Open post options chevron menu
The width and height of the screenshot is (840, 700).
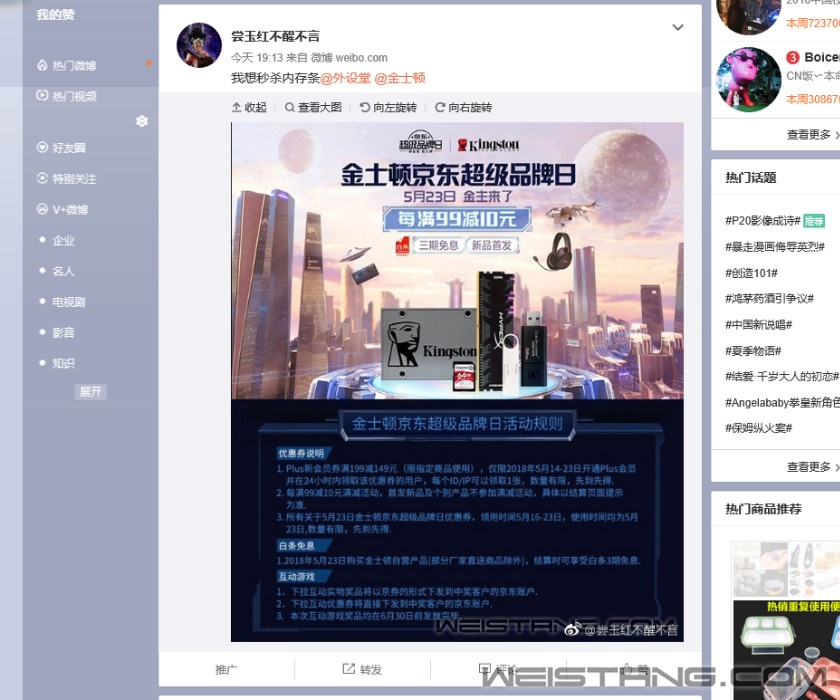pyautogui.click(x=678, y=27)
